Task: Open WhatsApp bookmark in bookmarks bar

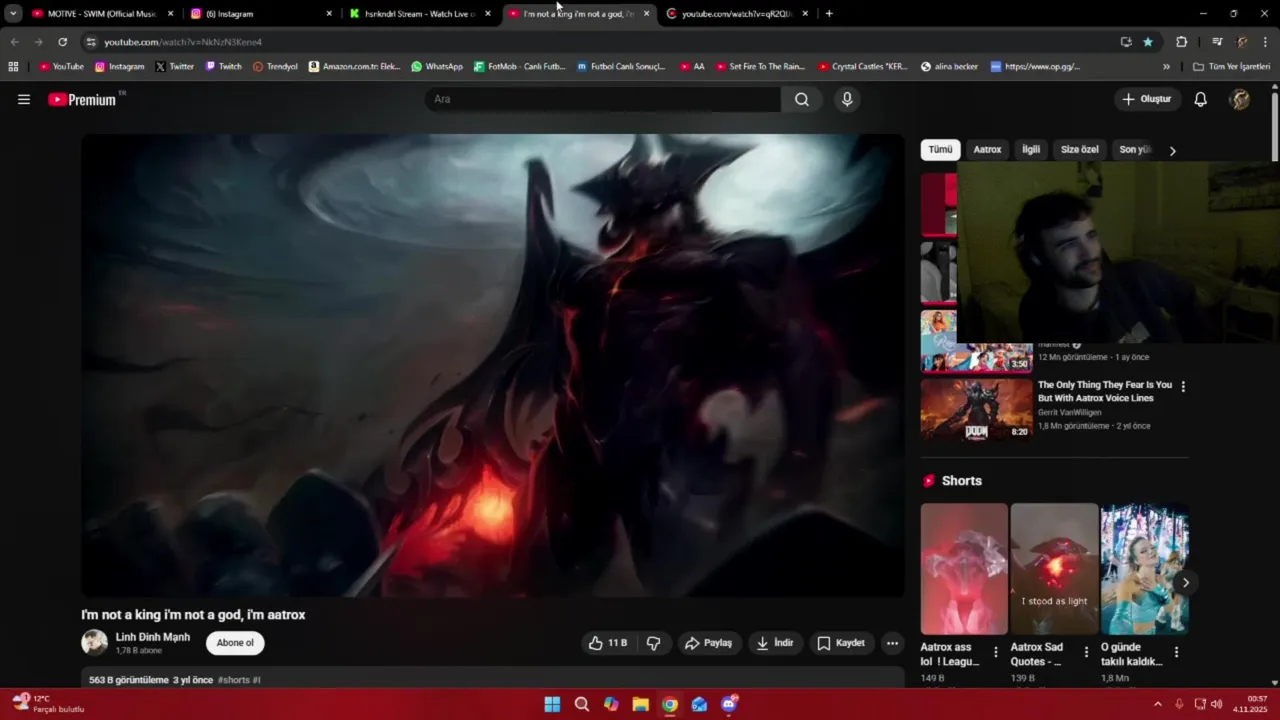Action: pyautogui.click(x=437, y=67)
